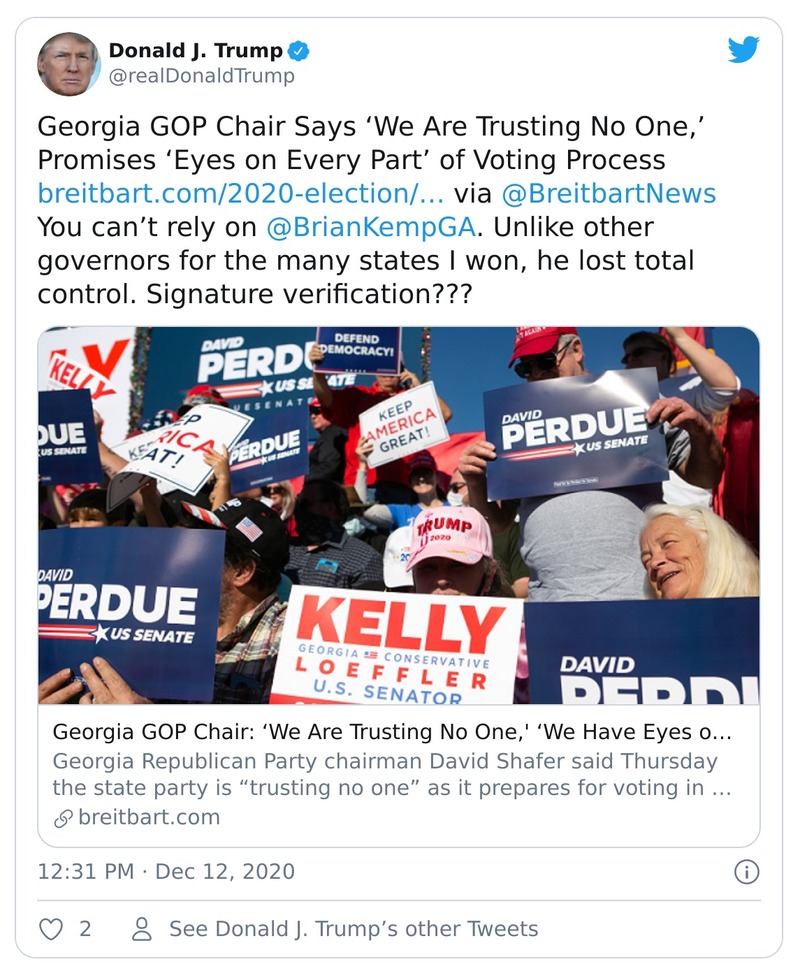The image size is (800, 978).
Task: Like the tweet with the heart icon
Action: (x=51, y=929)
